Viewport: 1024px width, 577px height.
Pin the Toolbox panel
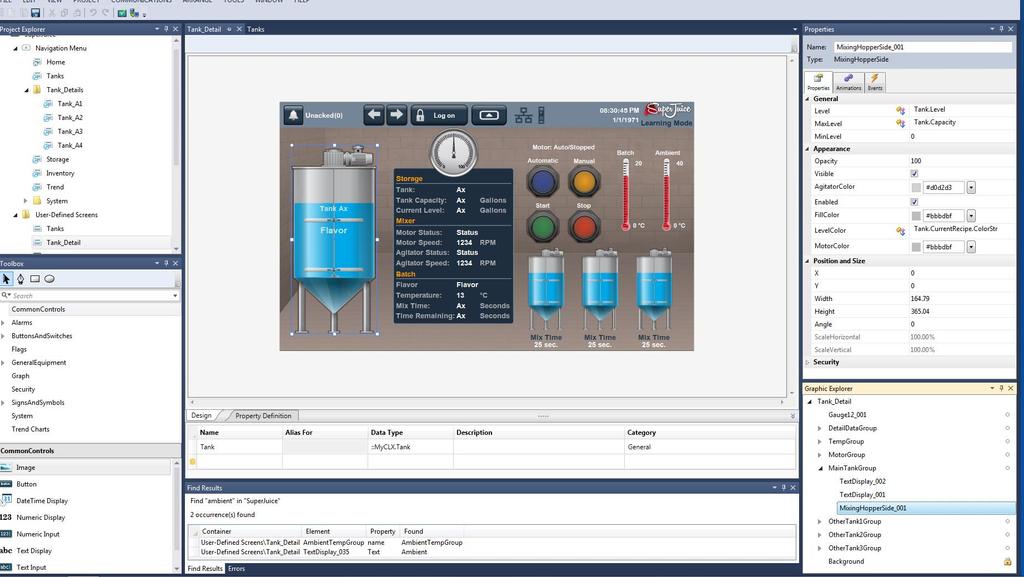click(166, 263)
